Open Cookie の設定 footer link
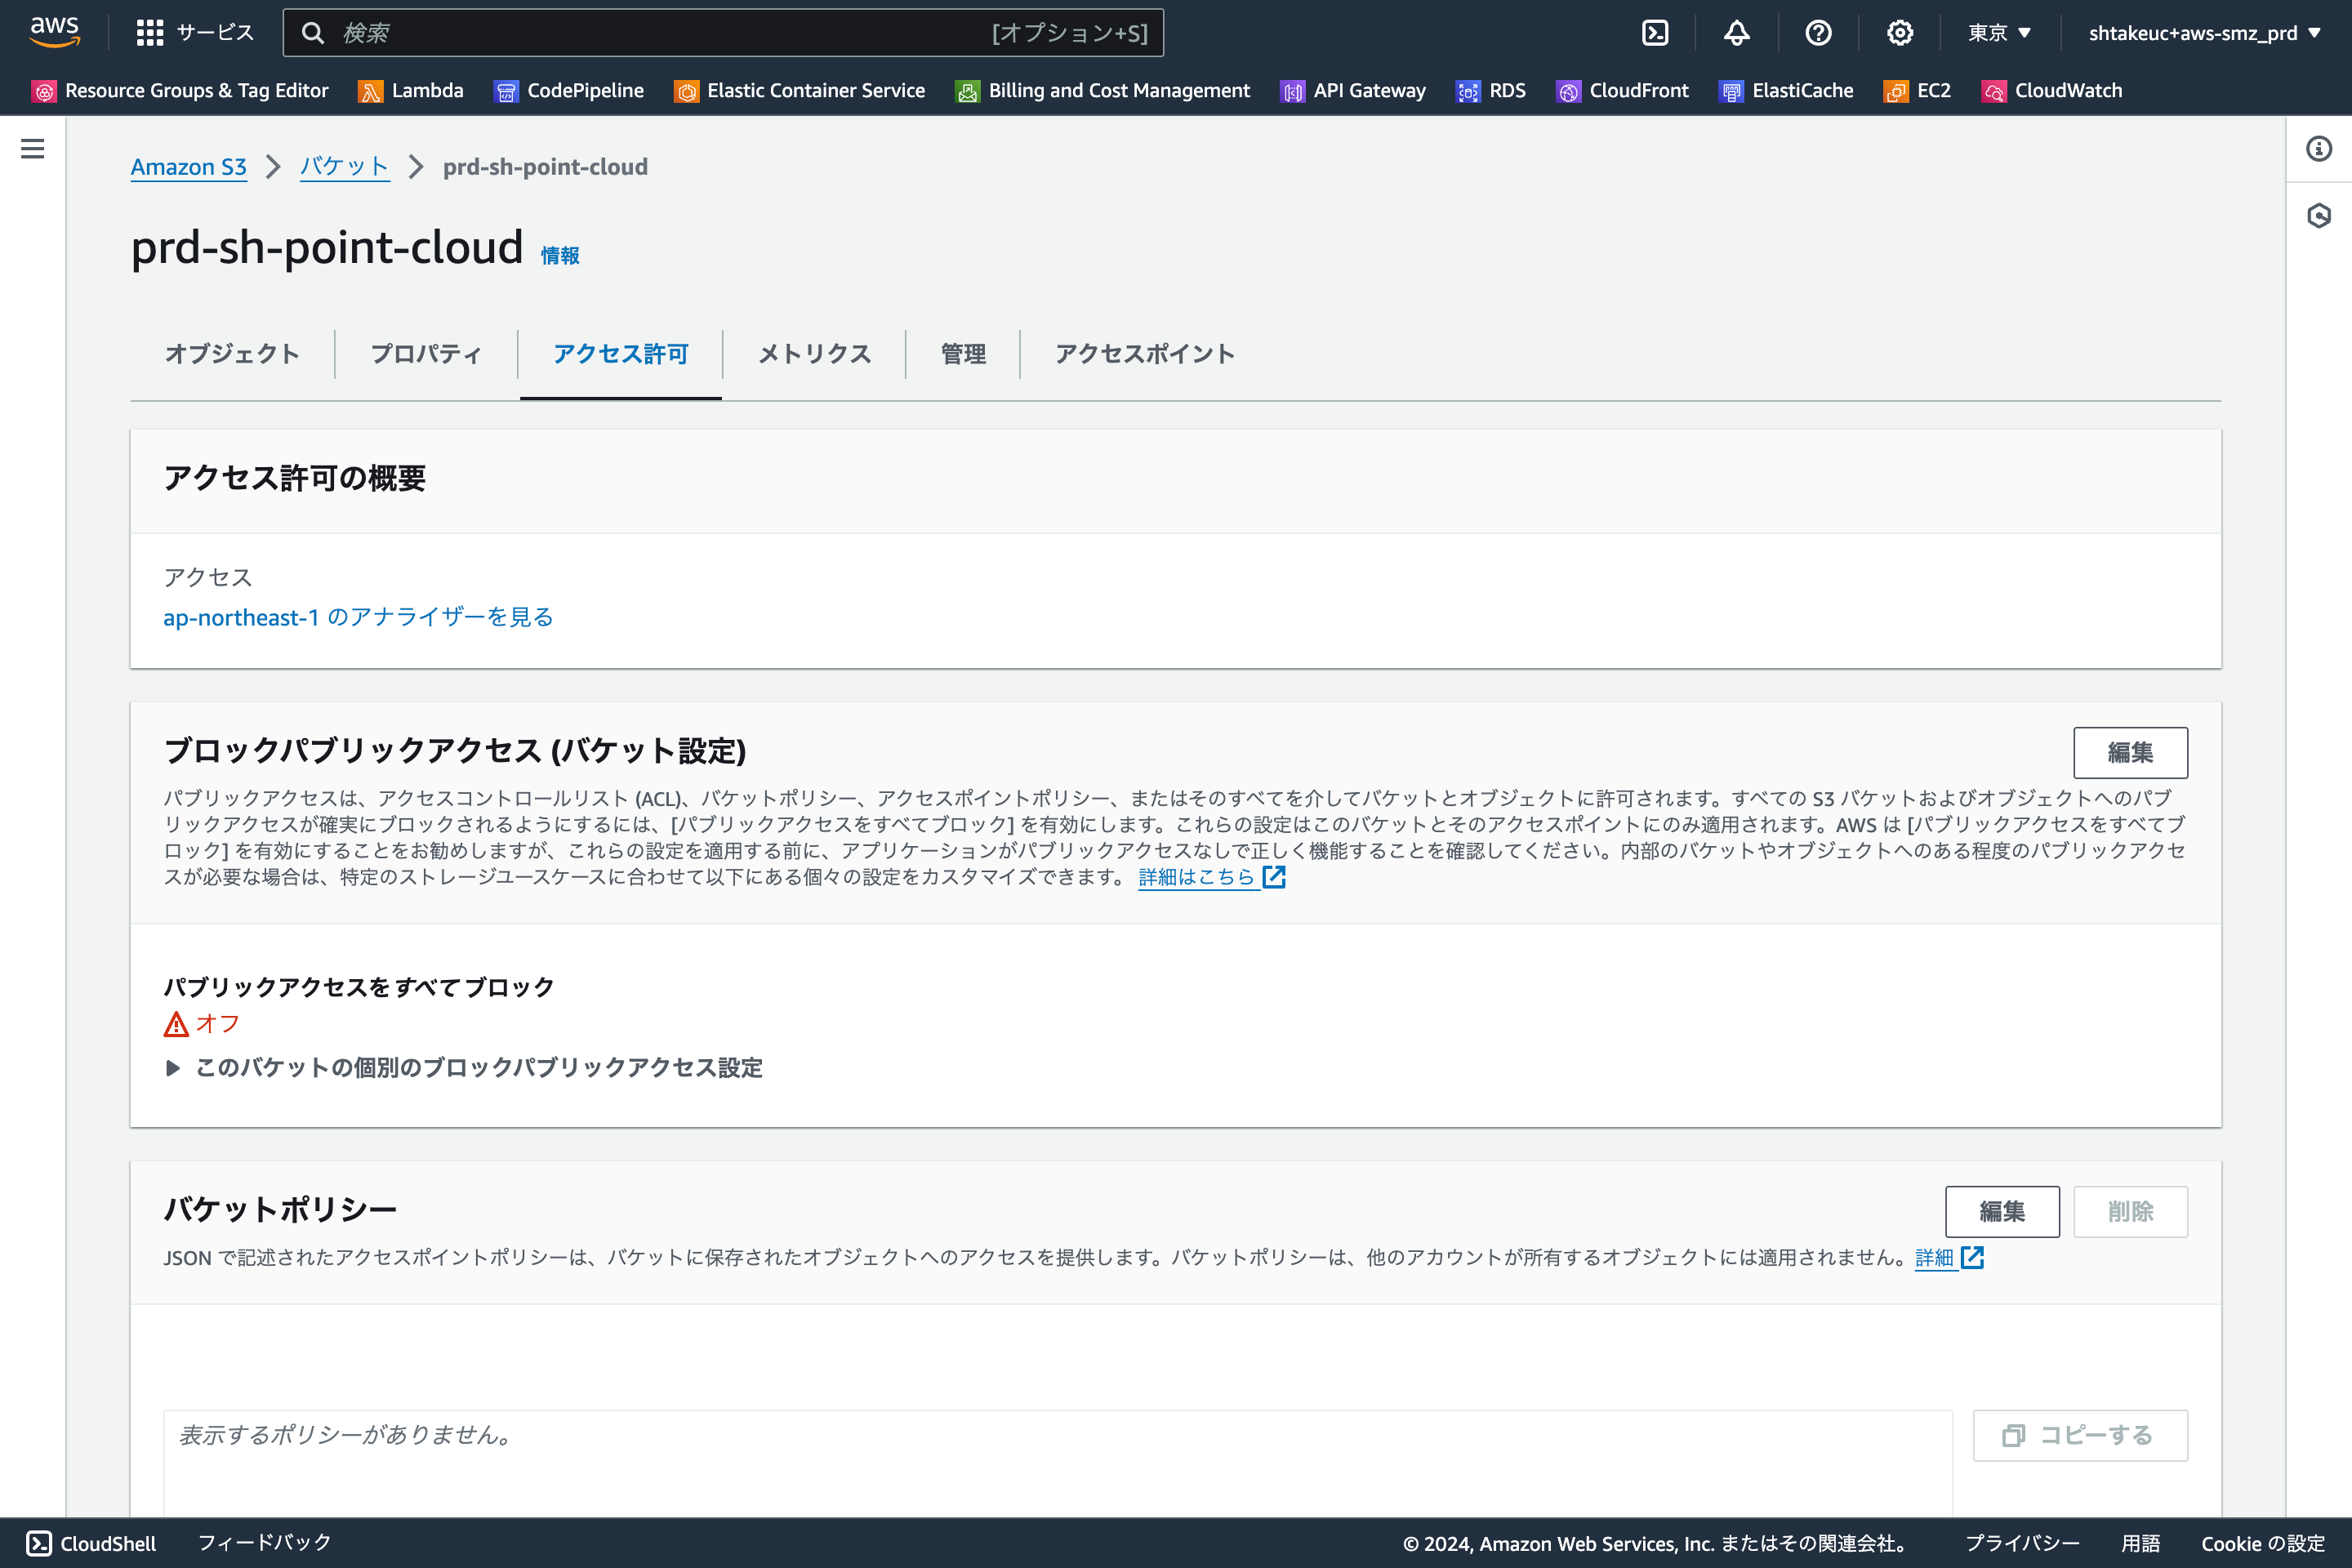 coord(2263,1543)
